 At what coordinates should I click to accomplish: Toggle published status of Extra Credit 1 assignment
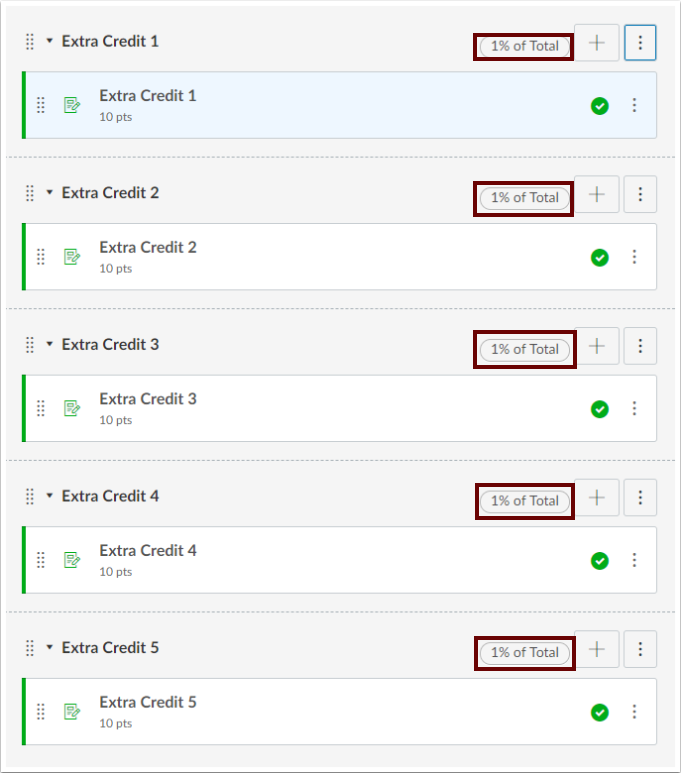tap(599, 106)
